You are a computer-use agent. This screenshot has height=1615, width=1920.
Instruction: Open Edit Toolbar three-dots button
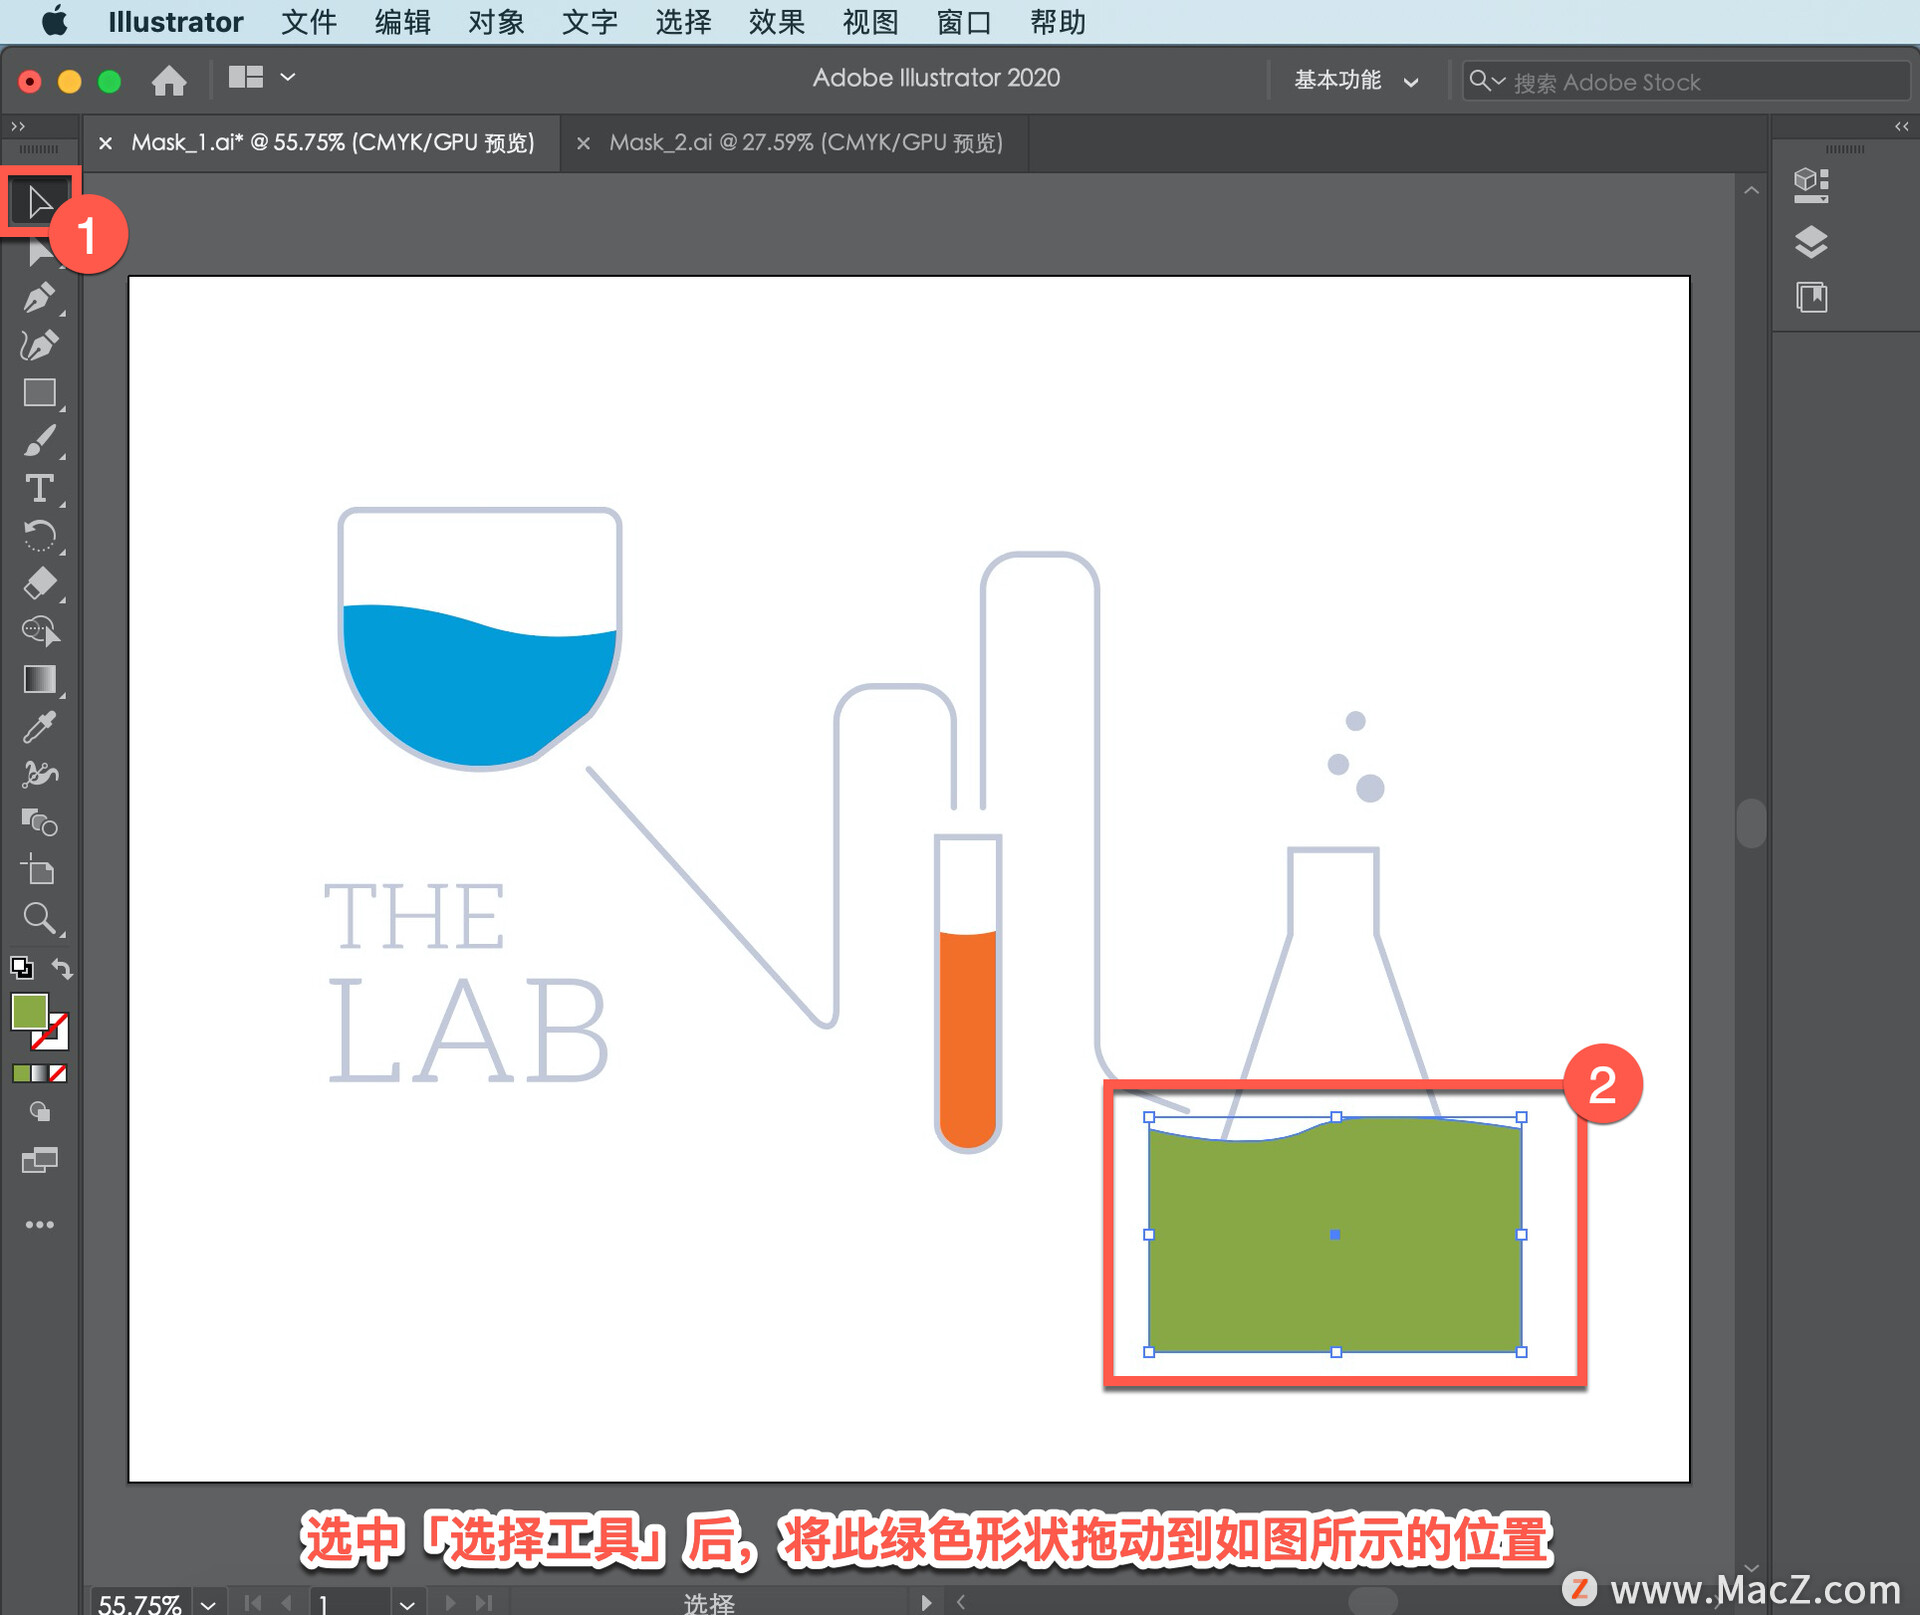tap(39, 1225)
